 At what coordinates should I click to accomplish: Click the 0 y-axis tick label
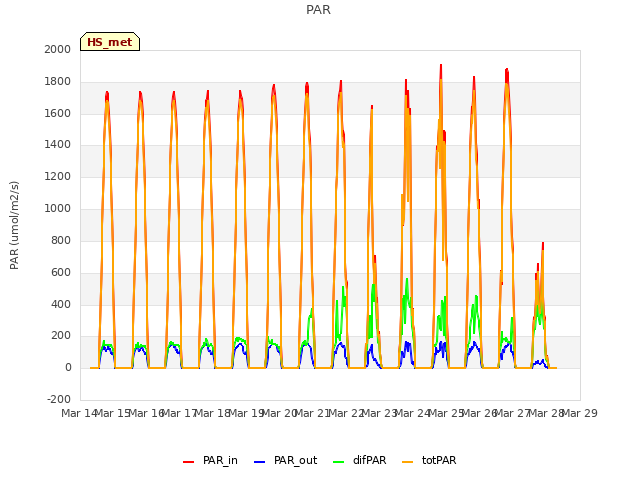pyautogui.click(x=68, y=368)
